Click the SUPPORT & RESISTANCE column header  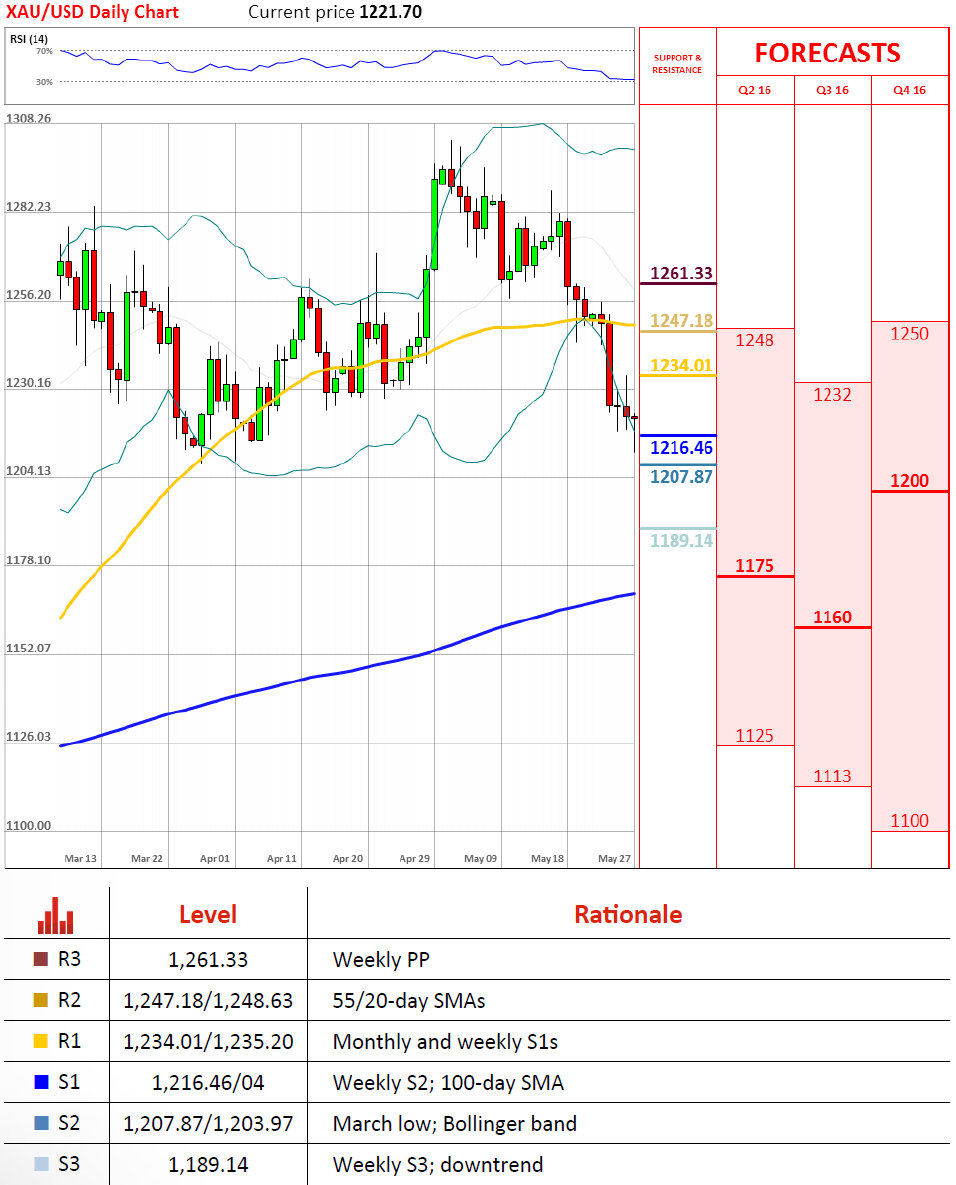[x=677, y=63]
